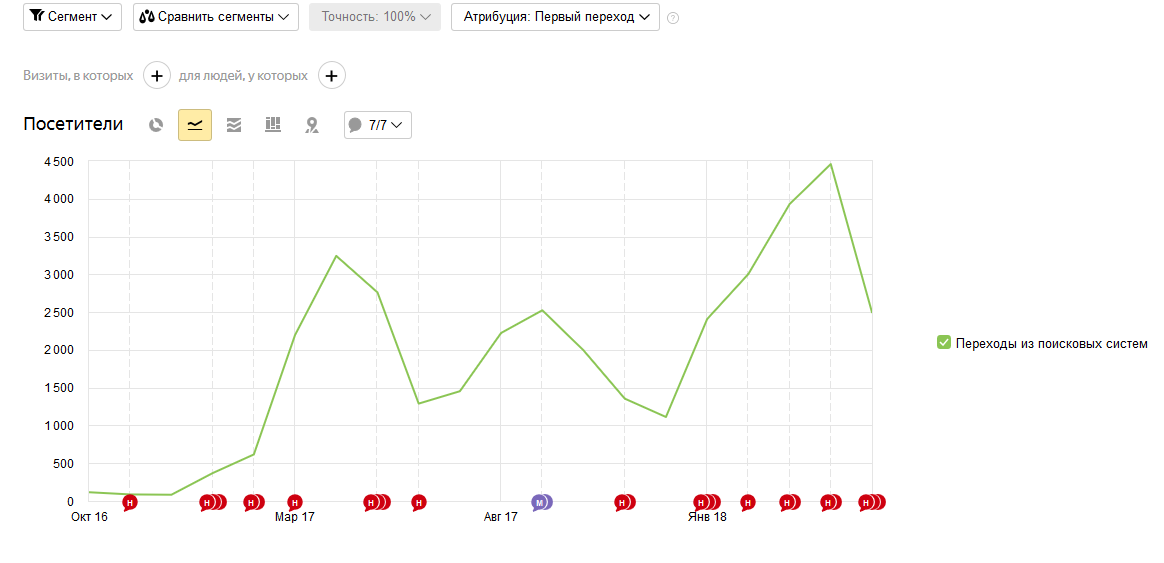The height and width of the screenshot is (563, 1164).
Task: Select the line chart view icon
Action: point(194,125)
